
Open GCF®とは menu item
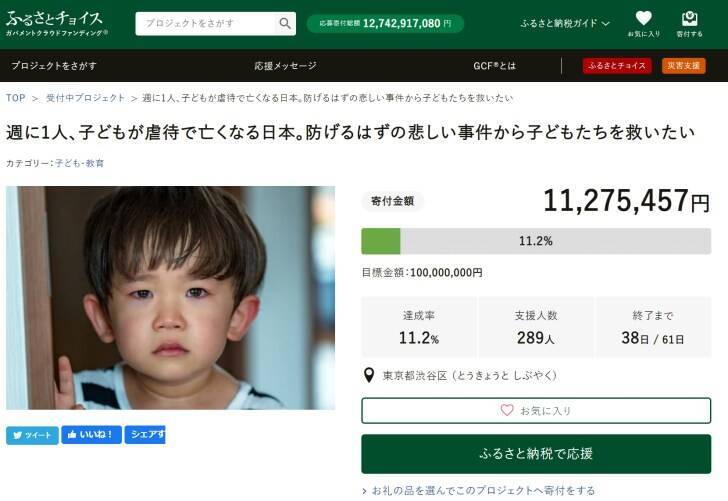494,66
